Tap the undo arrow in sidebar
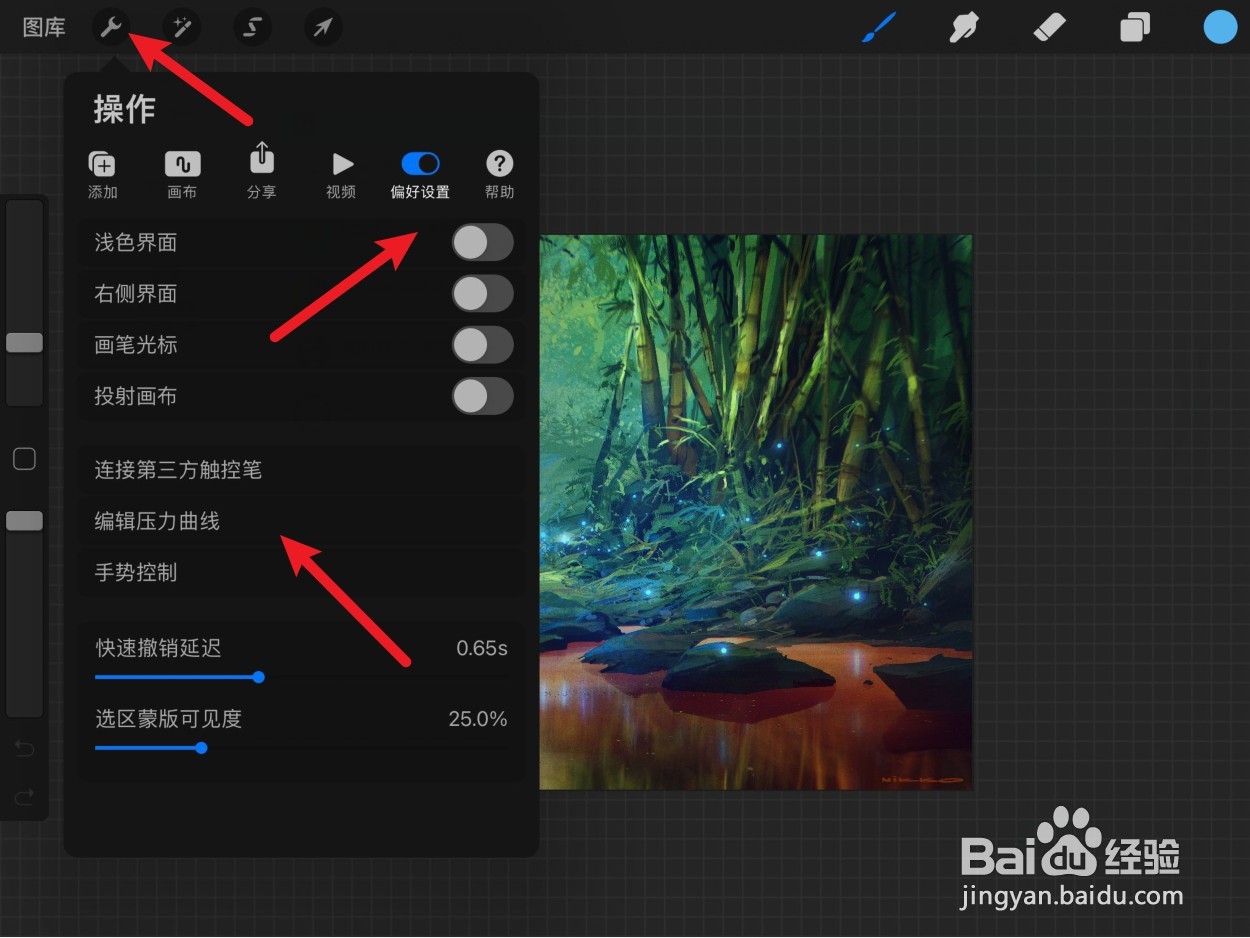This screenshot has height=938, width=1250. 24,749
